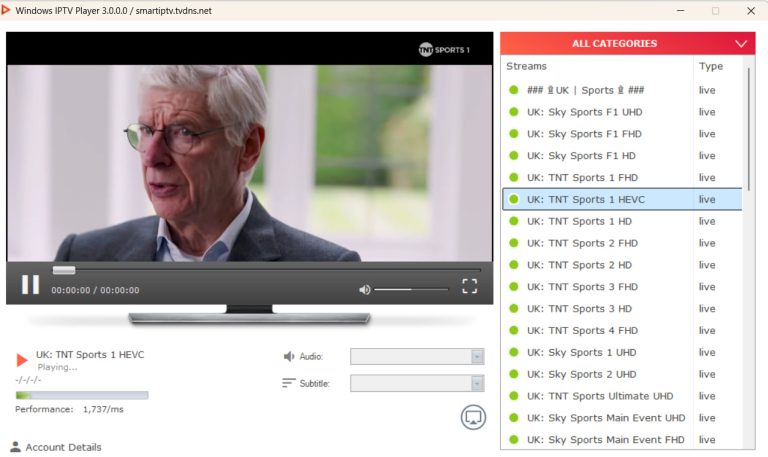This screenshot has width=768, height=457.
Task: Click 'live' type cell for Sky Sports 2 UHD
Action: pyautogui.click(x=707, y=374)
